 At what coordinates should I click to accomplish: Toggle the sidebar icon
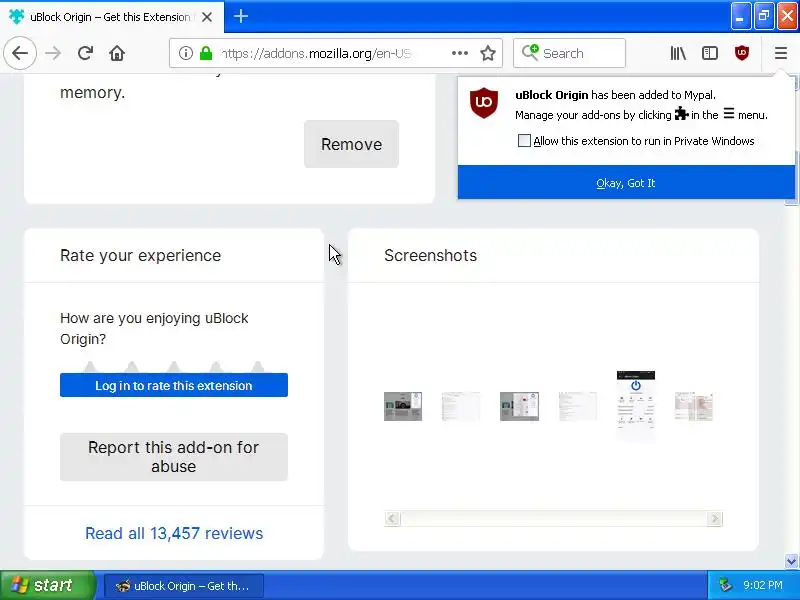(x=710, y=53)
